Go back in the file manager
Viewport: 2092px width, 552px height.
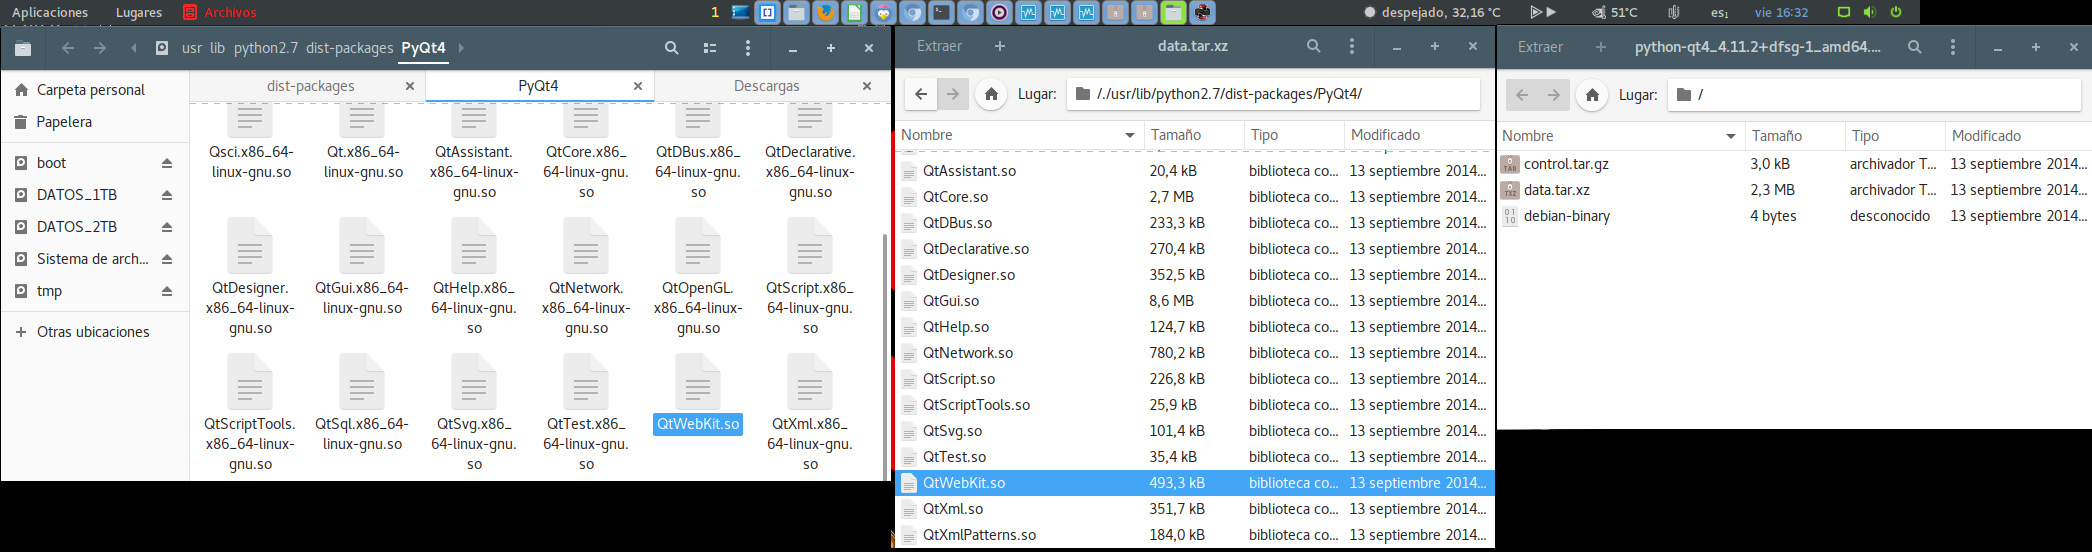pyautogui.click(x=68, y=48)
